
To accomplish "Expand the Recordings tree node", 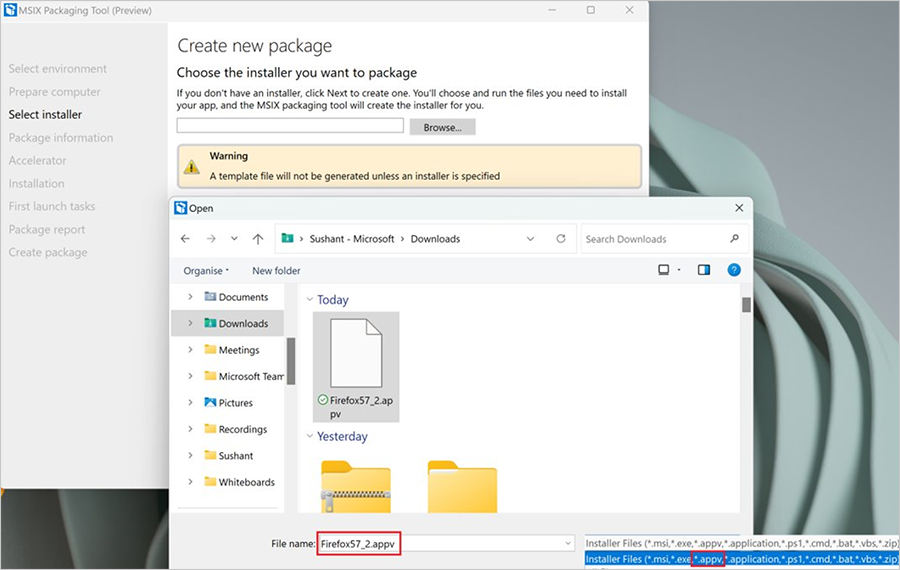I will point(190,429).
